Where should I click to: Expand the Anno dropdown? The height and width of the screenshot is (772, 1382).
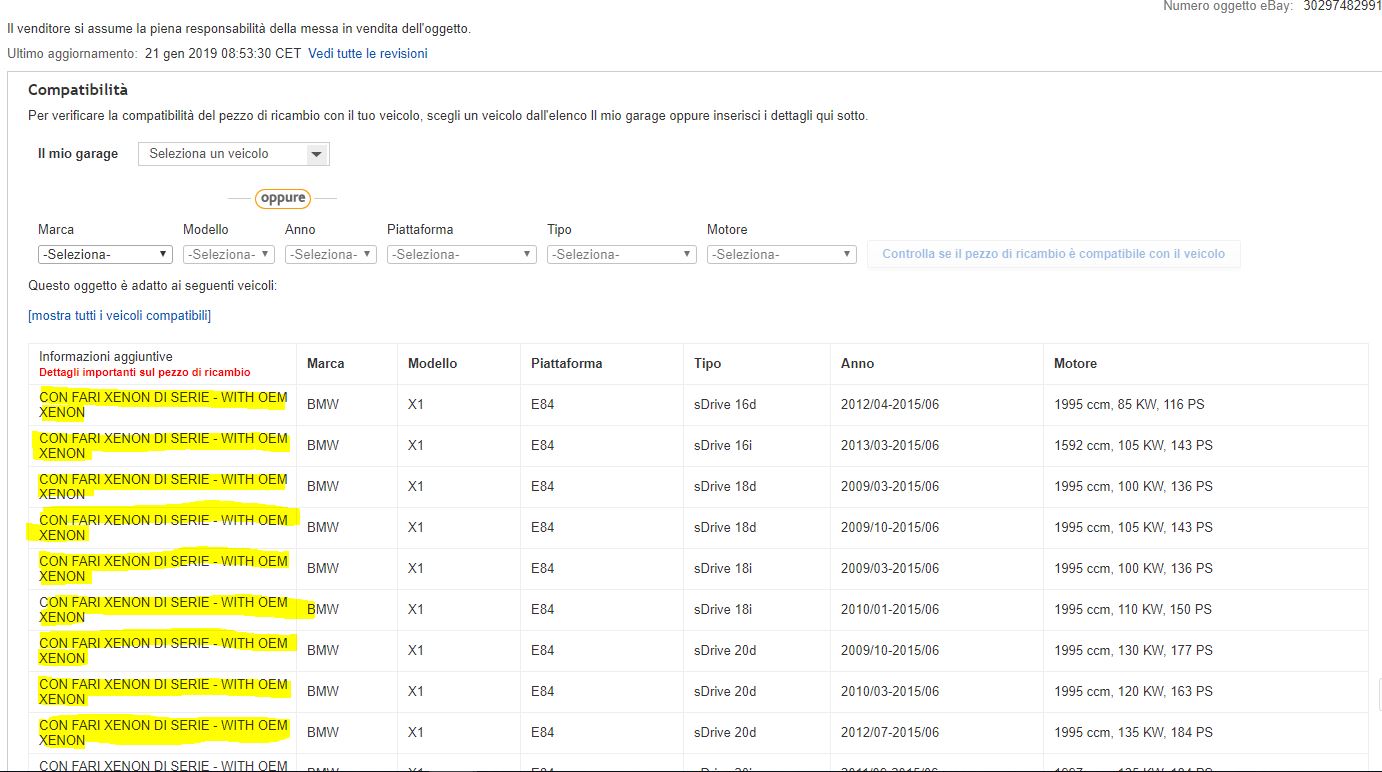(331, 254)
